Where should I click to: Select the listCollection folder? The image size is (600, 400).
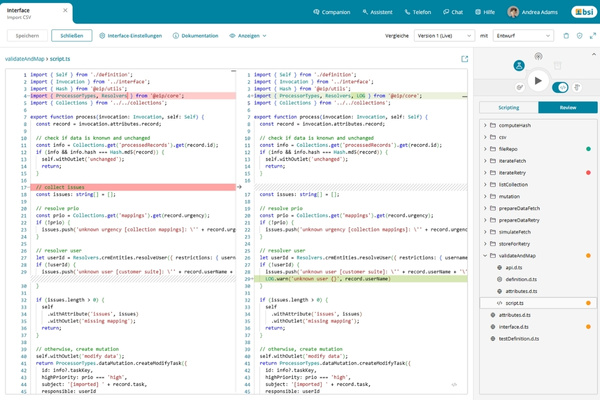click(x=538, y=184)
